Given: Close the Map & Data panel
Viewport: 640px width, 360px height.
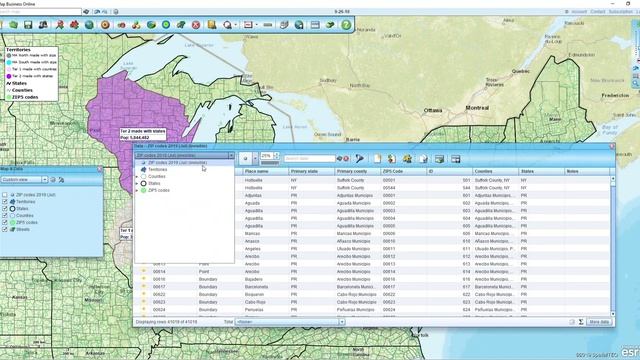Looking at the screenshot, I should (100, 169).
